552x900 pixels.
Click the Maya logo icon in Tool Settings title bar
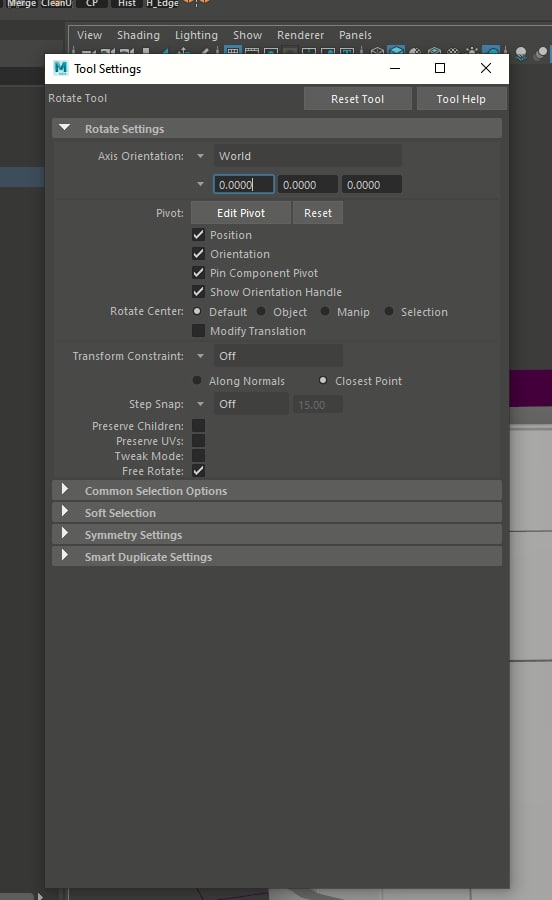[x=60, y=68]
